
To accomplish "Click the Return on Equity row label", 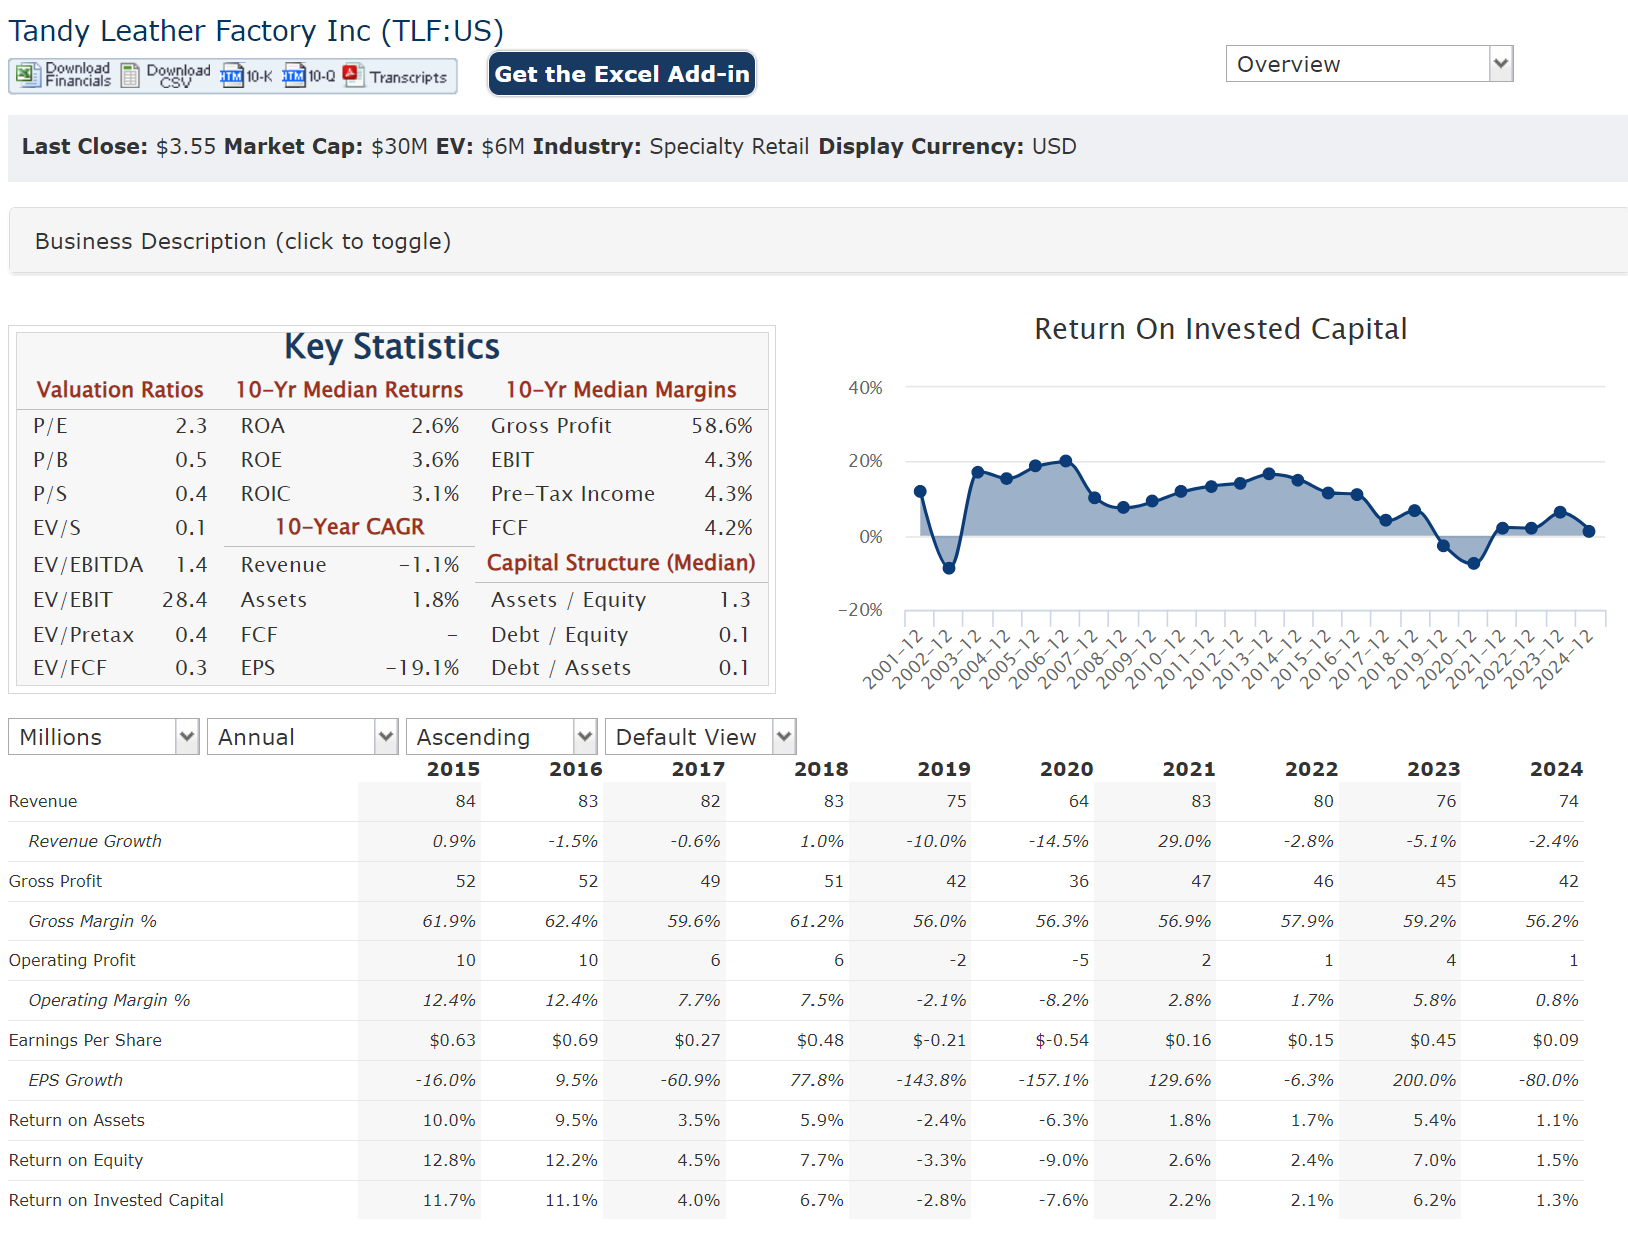I will (x=76, y=1160).
